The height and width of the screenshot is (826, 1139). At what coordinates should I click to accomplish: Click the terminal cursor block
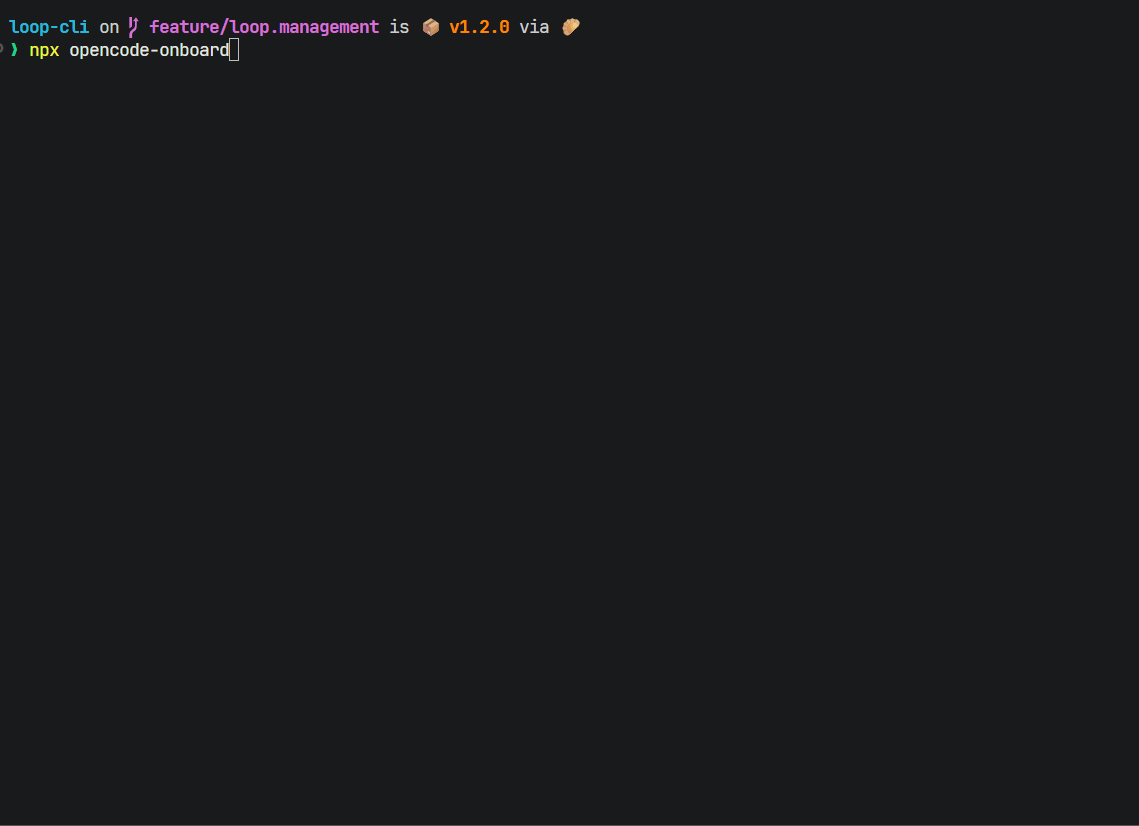pyautogui.click(x=234, y=50)
